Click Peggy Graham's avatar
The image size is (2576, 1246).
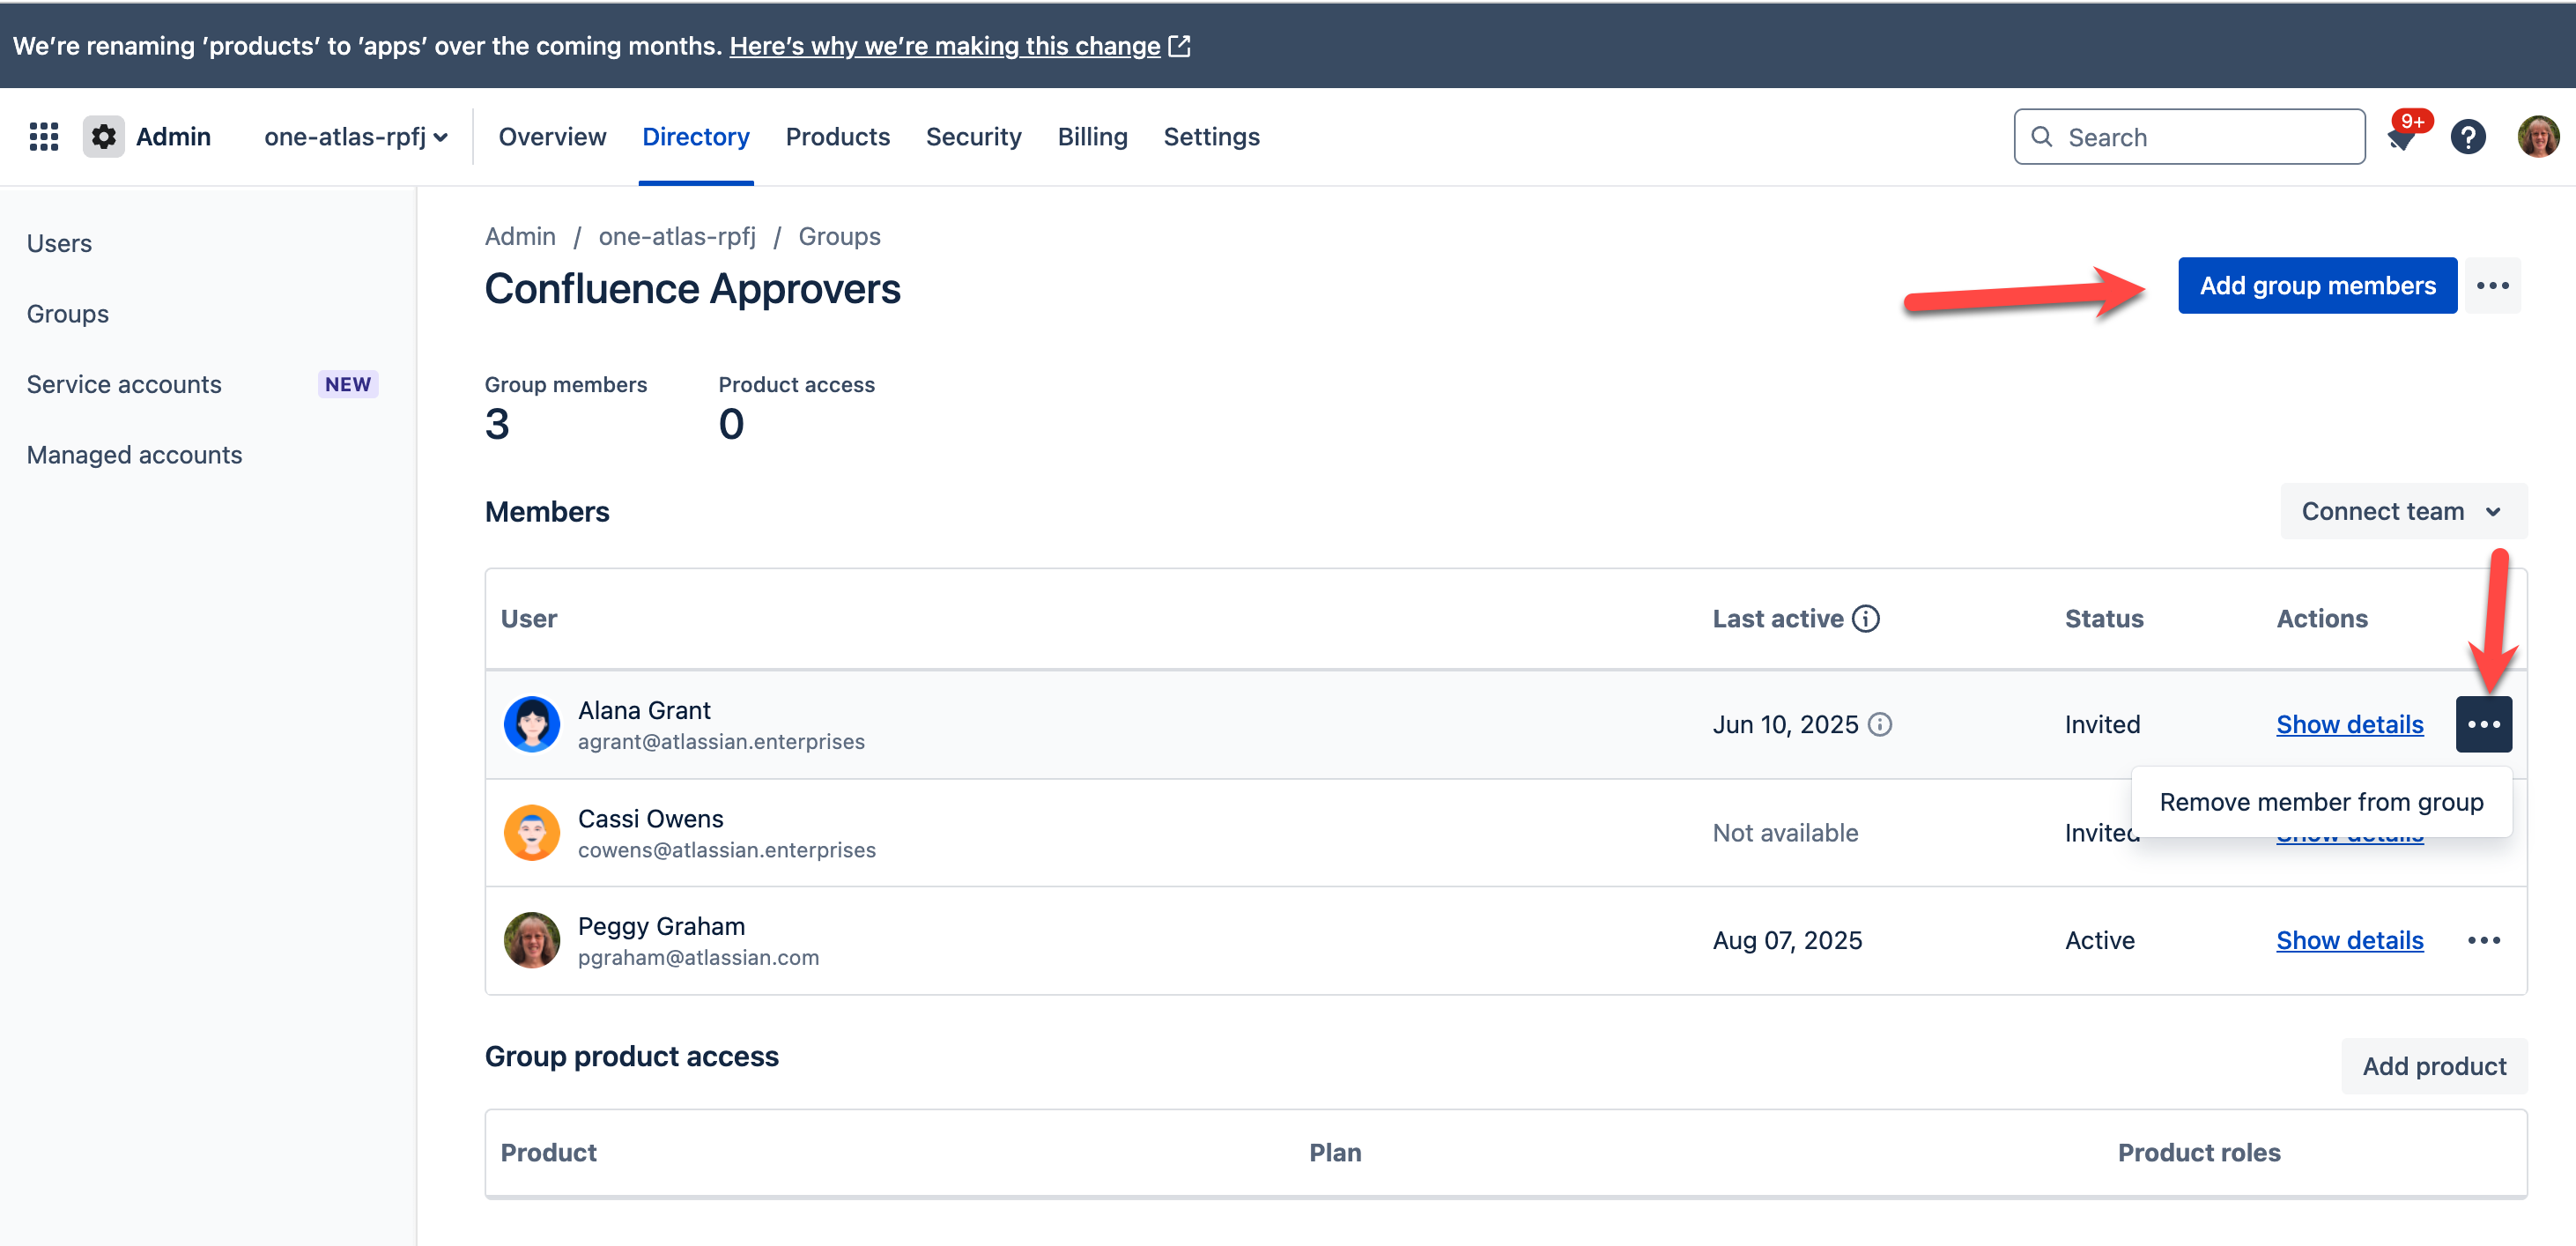tap(532, 941)
